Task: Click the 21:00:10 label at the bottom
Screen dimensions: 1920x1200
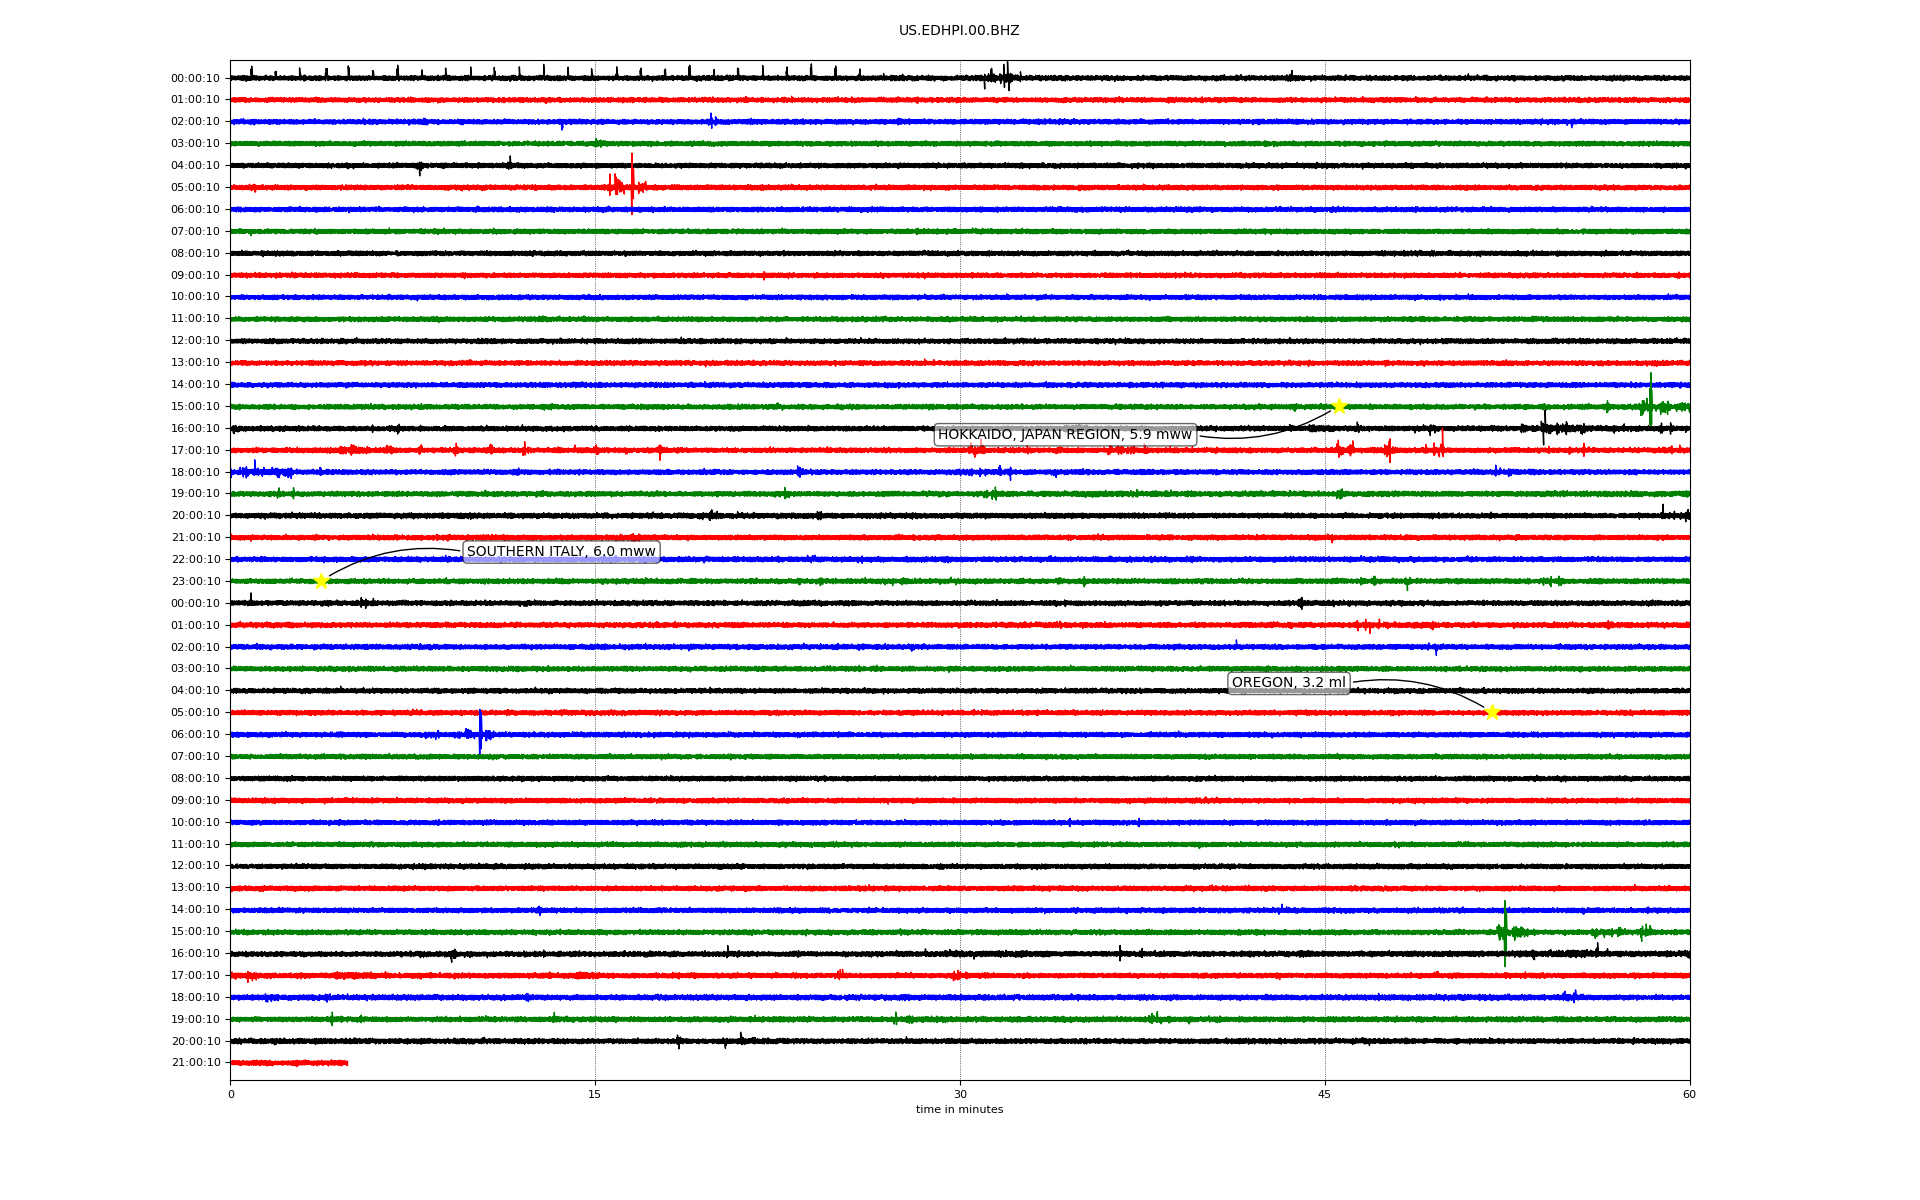Action: coord(196,1063)
